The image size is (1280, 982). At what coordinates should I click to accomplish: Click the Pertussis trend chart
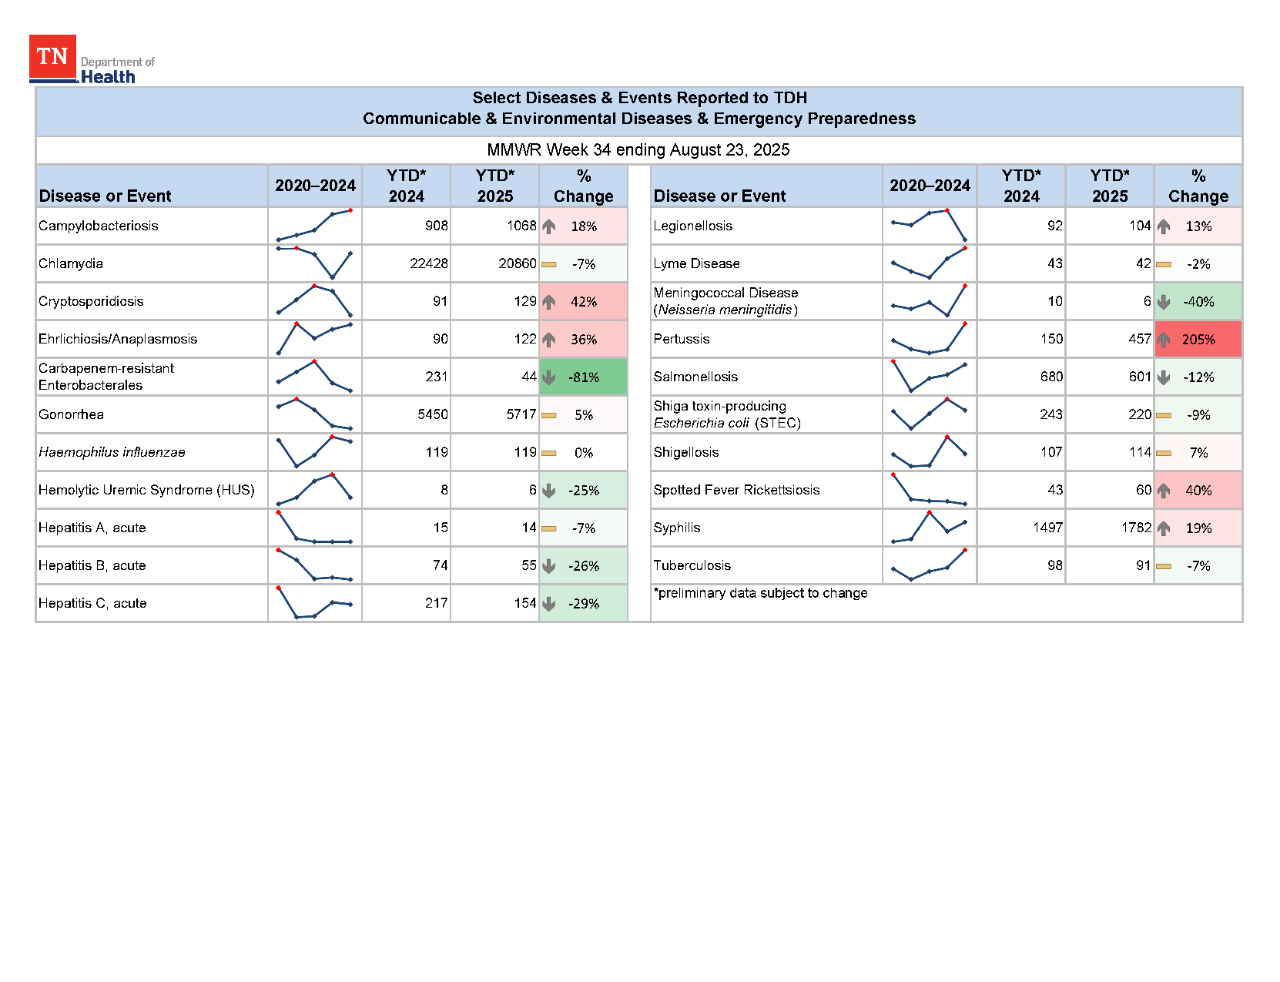(x=929, y=339)
